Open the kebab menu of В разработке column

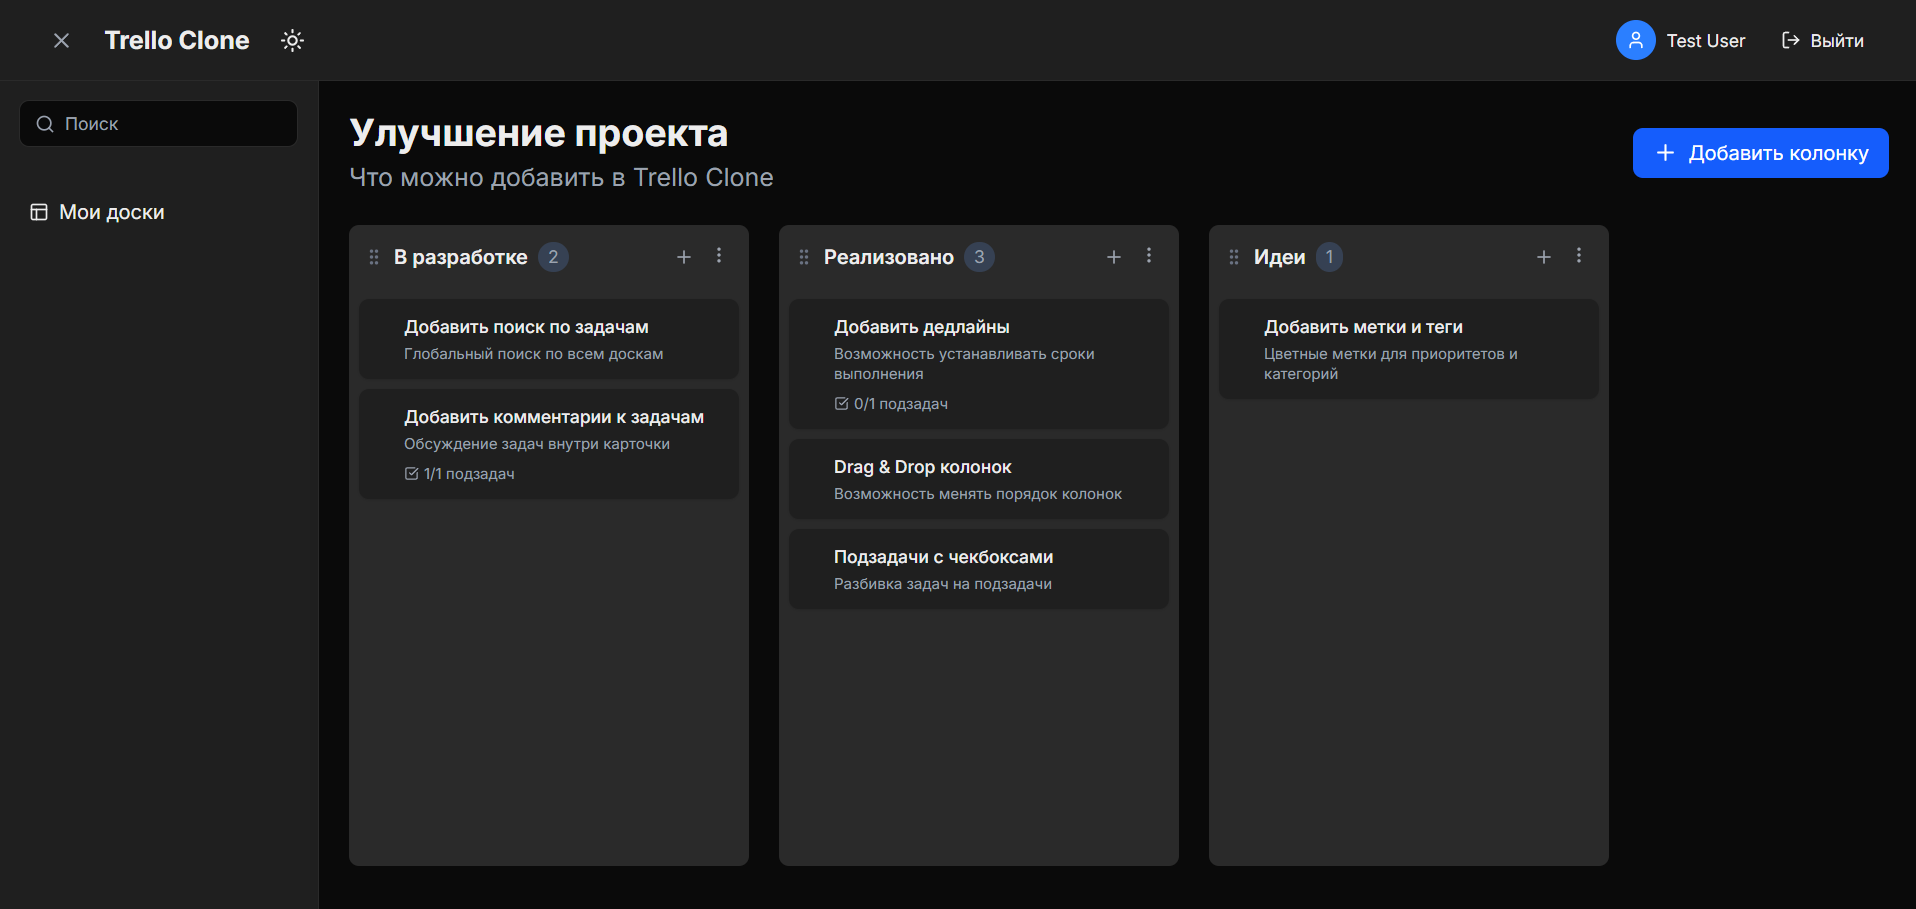tap(719, 256)
